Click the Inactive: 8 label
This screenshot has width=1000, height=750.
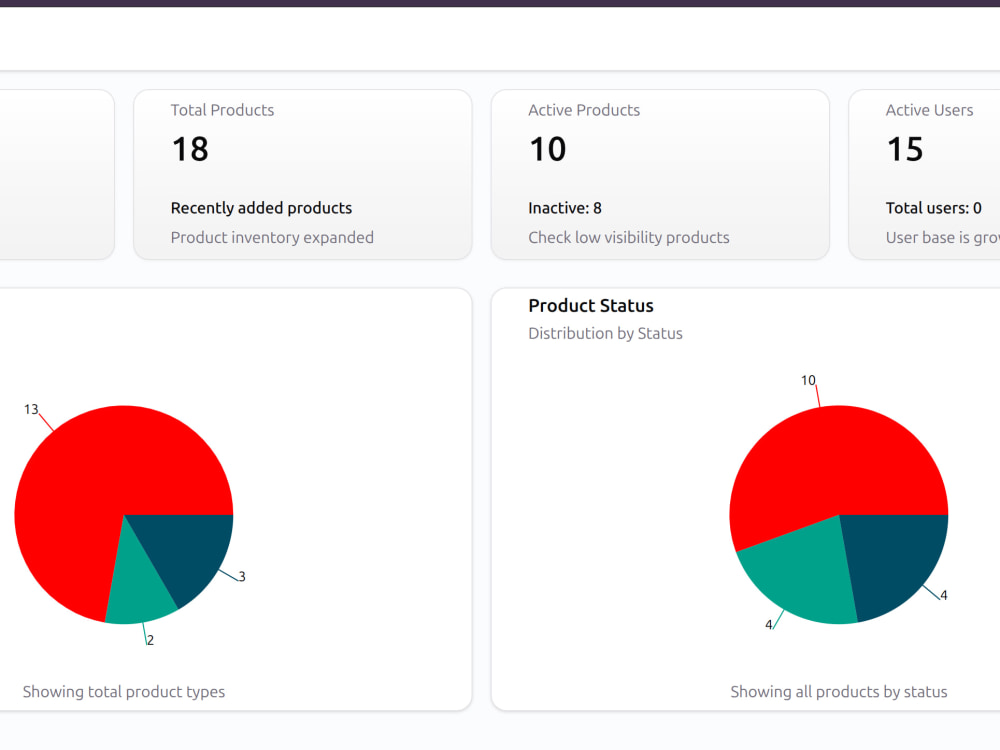(564, 208)
